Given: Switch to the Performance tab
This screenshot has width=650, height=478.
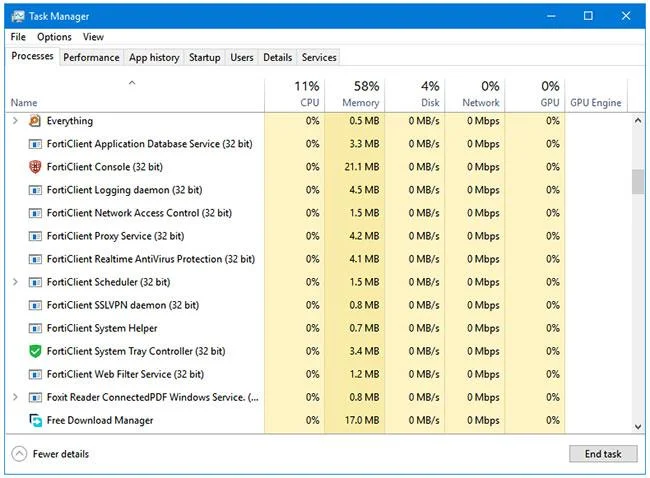Looking at the screenshot, I should (91, 57).
